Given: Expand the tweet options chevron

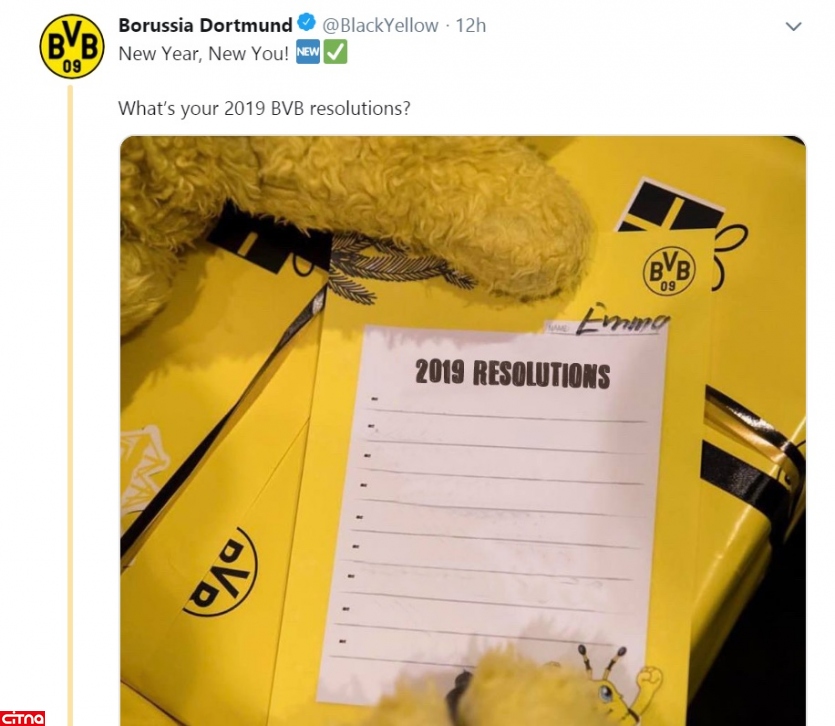Looking at the screenshot, I should pos(793,26).
